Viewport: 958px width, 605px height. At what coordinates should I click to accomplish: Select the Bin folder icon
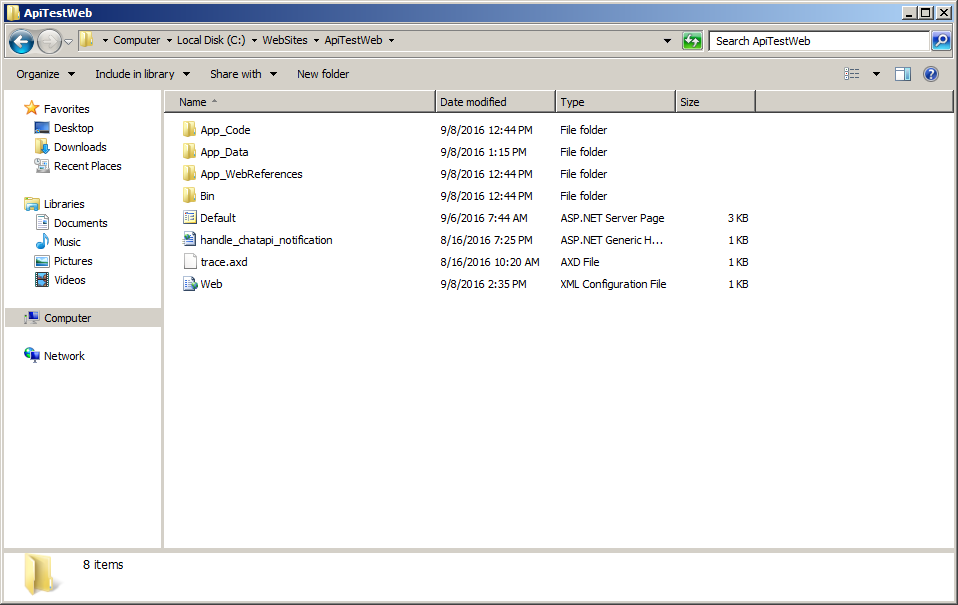(189, 196)
